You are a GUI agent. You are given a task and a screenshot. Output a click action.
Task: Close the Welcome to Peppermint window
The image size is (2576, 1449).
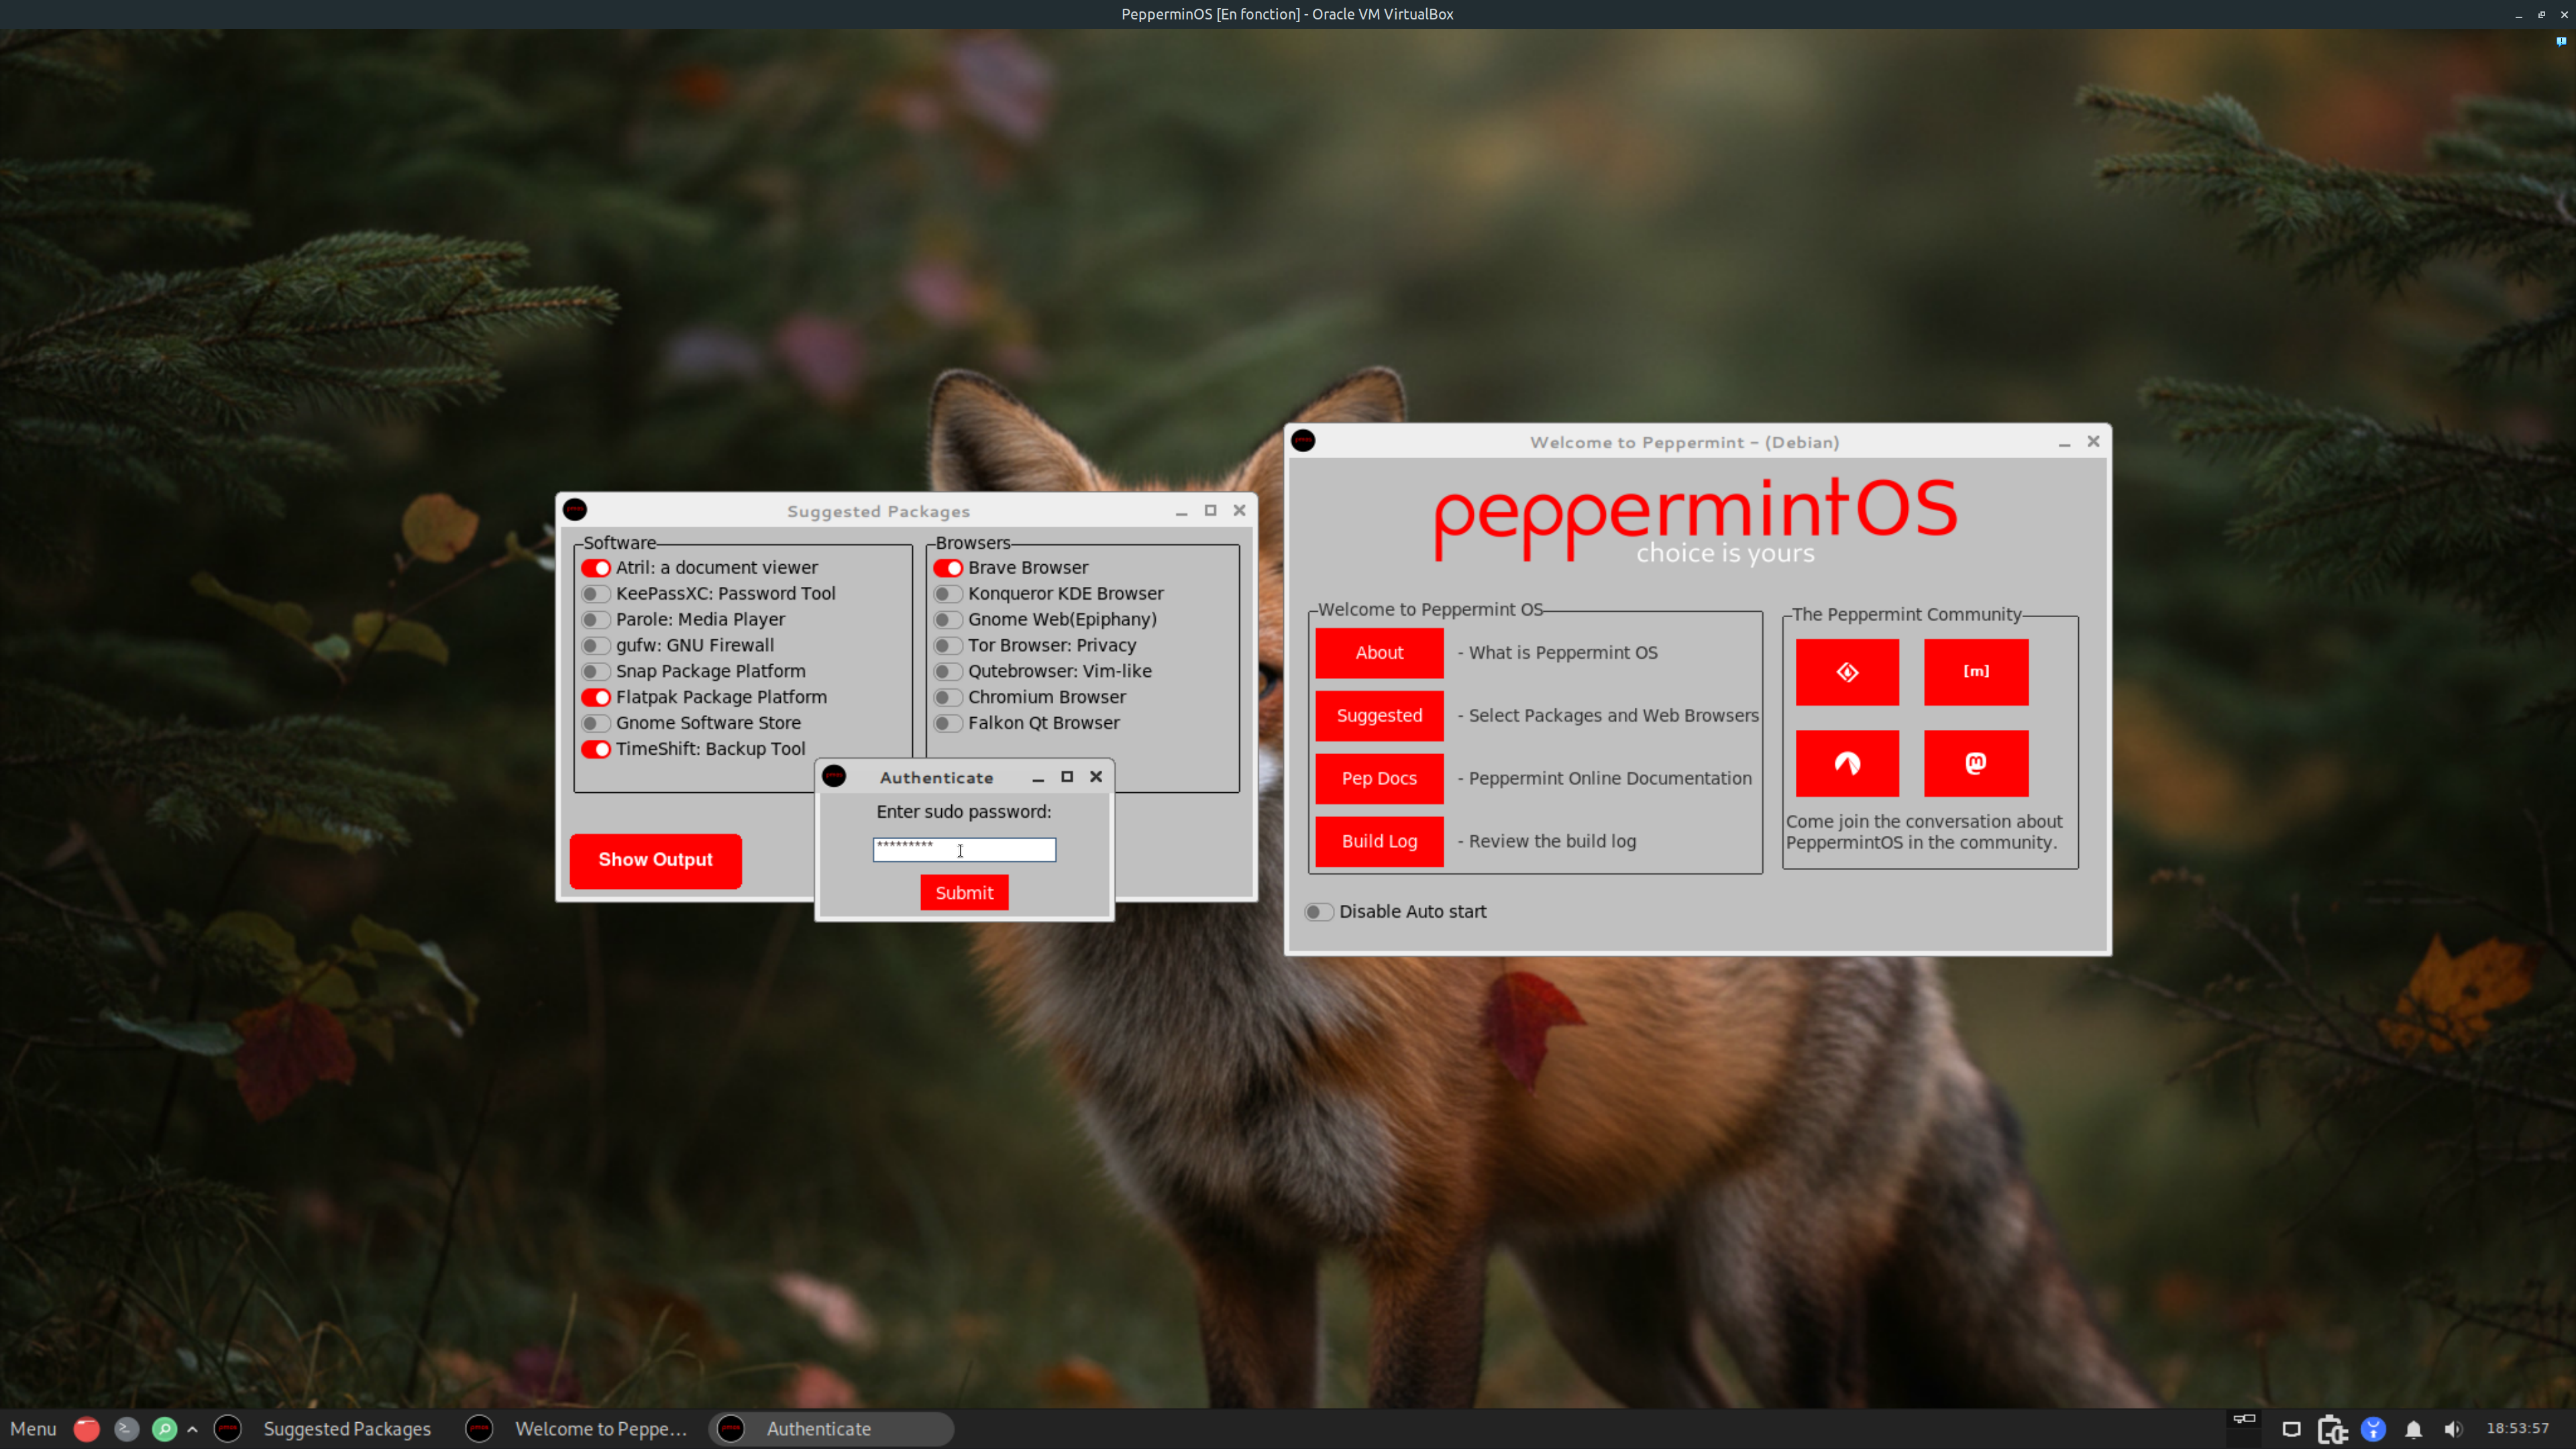(x=2093, y=442)
